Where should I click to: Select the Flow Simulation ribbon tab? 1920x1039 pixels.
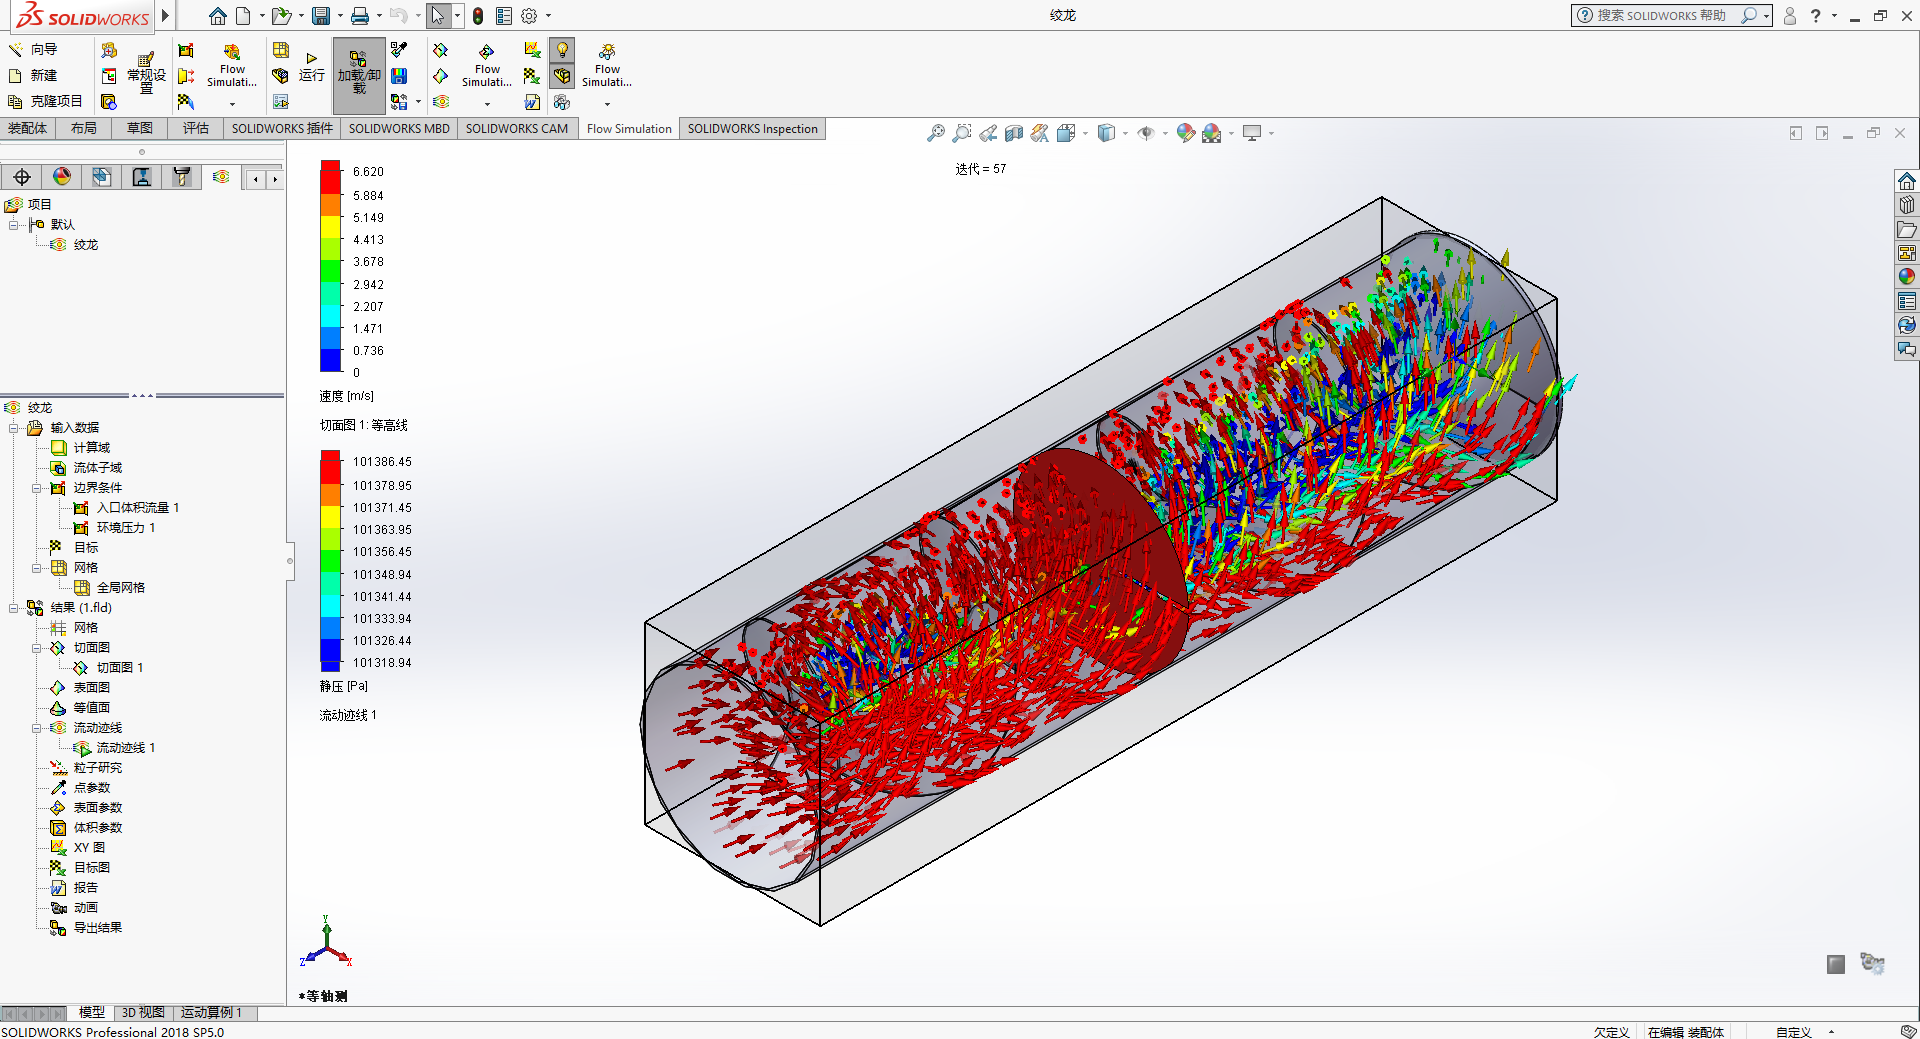tap(629, 128)
